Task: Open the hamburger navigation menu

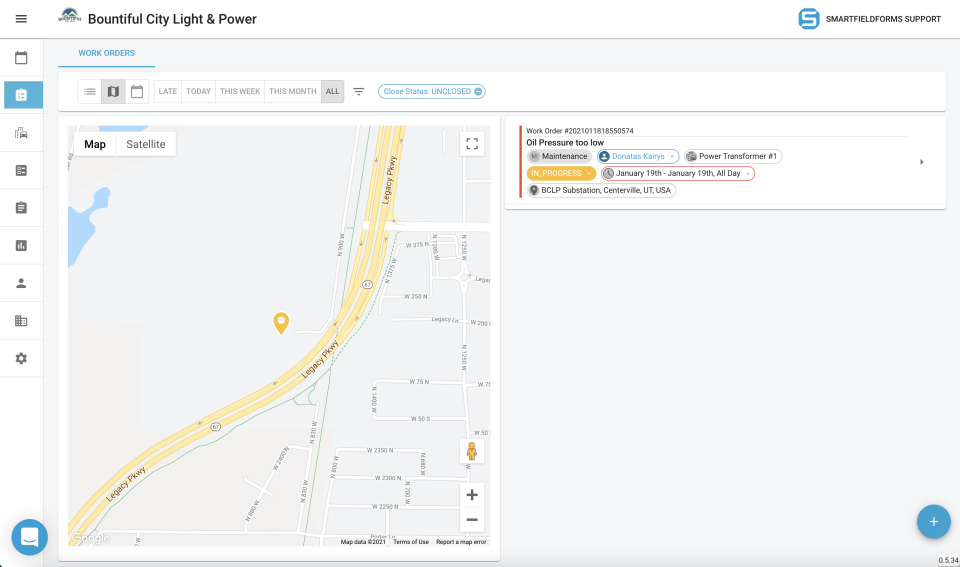Action: coord(21,19)
